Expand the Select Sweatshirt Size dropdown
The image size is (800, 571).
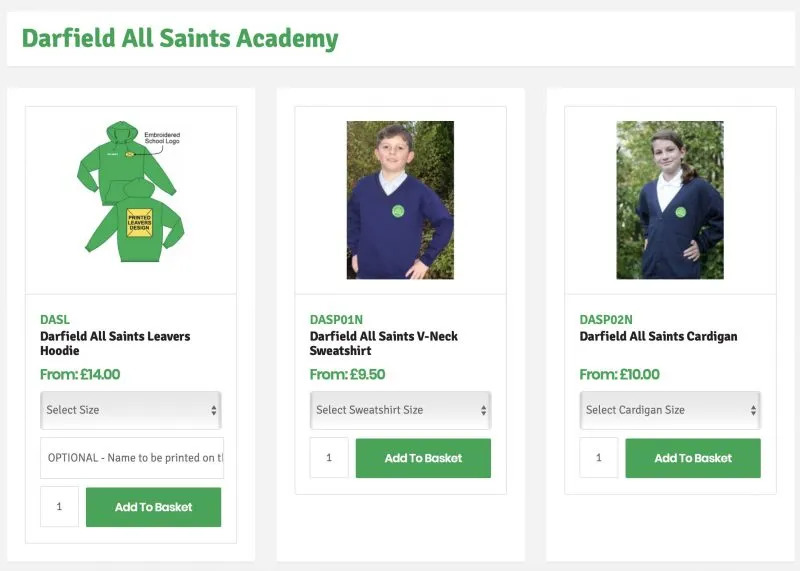tap(400, 410)
